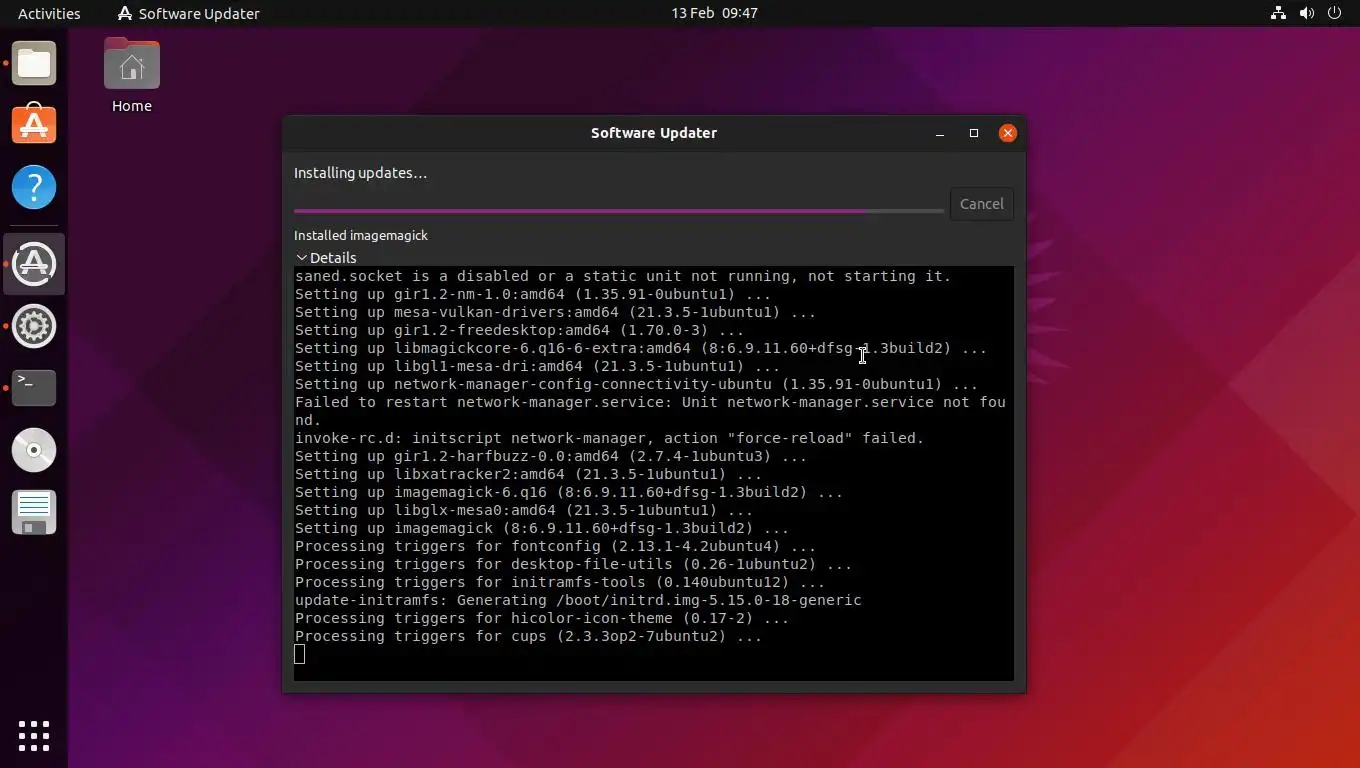Viewport: 1360px width, 768px height.
Task: Click 'Processing triggers for desktop-file-utils' line
Action: [x=573, y=564]
